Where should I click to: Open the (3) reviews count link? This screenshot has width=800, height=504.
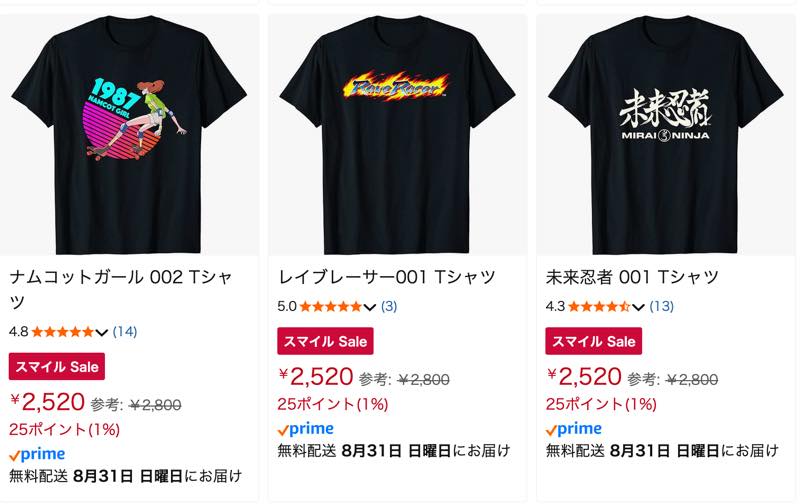(x=389, y=307)
